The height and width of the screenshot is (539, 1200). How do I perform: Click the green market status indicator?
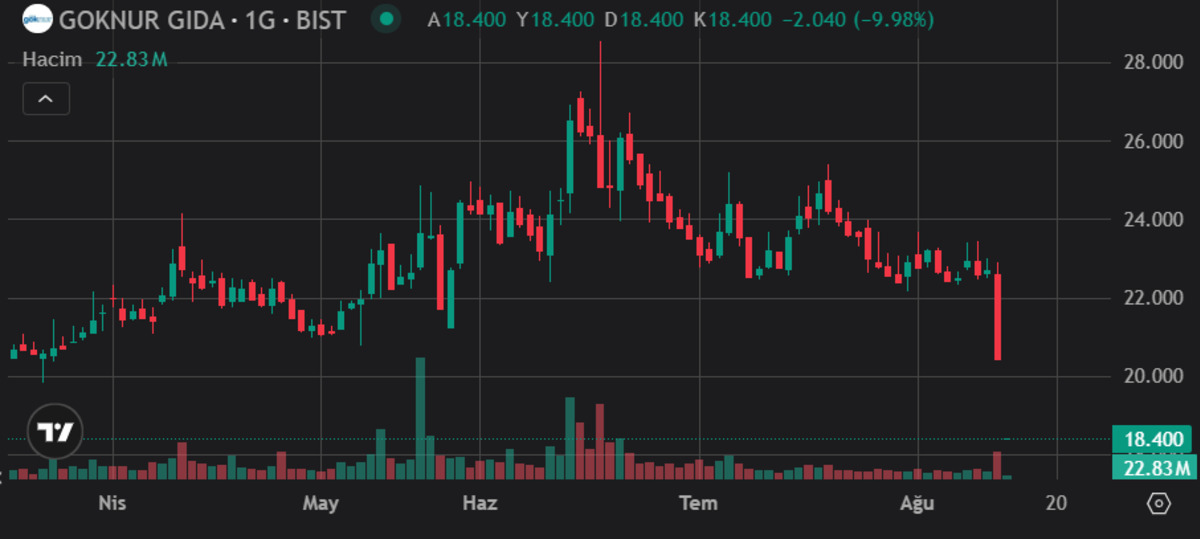click(x=386, y=19)
